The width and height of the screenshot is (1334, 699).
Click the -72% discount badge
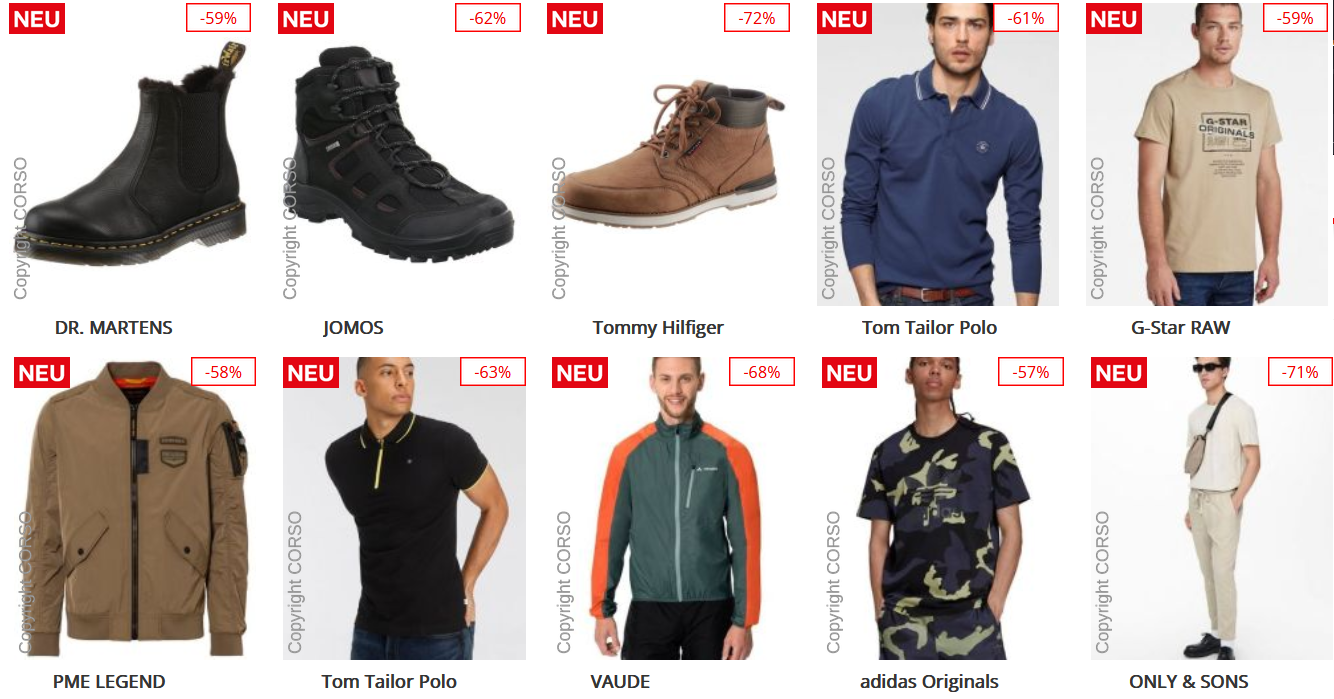(x=757, y=18)
